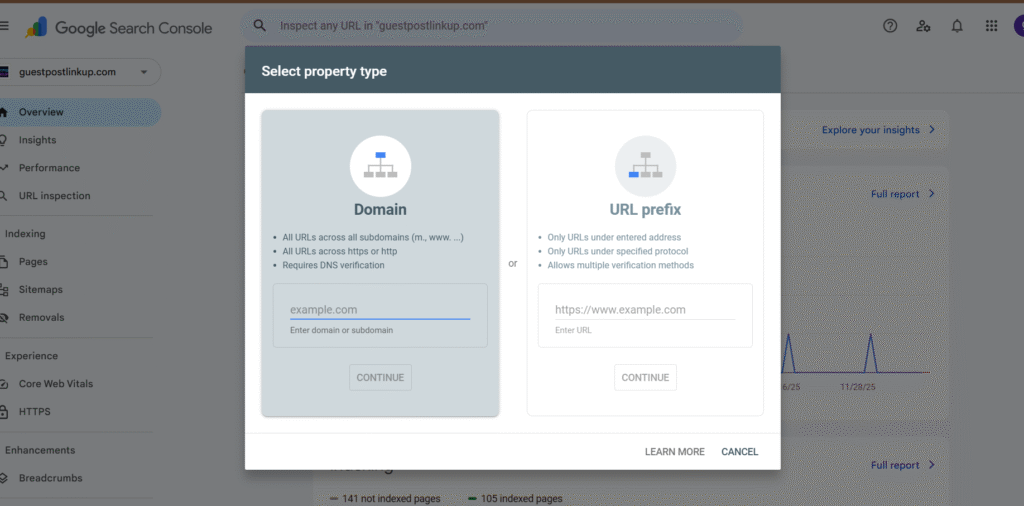Focus the https://www.example.com URL input field

point(644,310)
